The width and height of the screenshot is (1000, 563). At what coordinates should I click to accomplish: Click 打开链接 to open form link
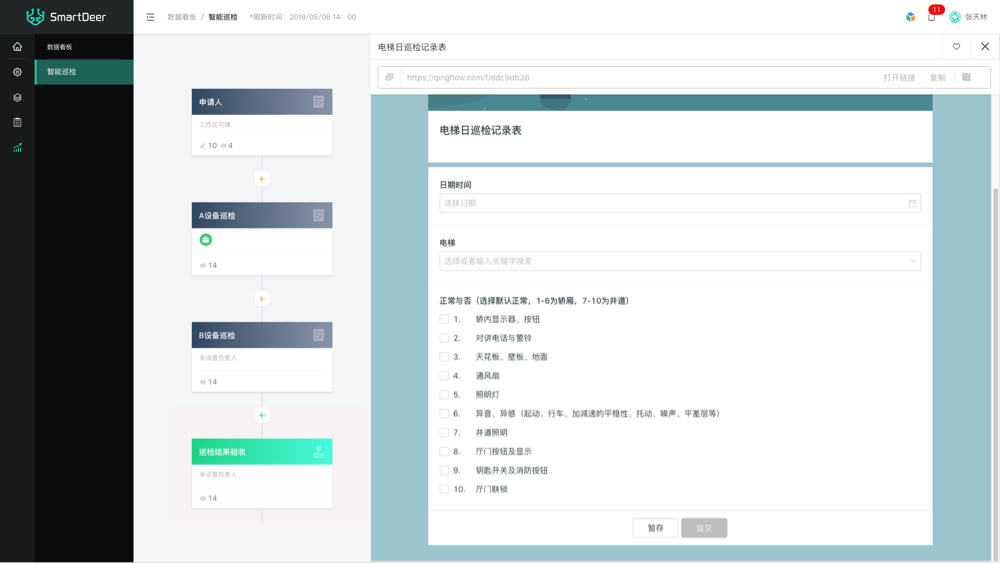click(899, 77)
